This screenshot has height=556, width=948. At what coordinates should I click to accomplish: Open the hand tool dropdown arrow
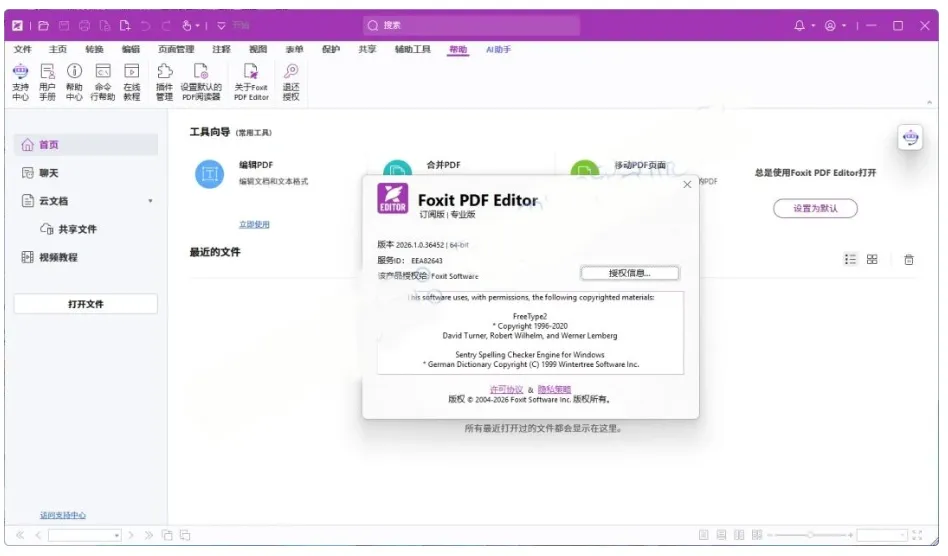[198, 25]
